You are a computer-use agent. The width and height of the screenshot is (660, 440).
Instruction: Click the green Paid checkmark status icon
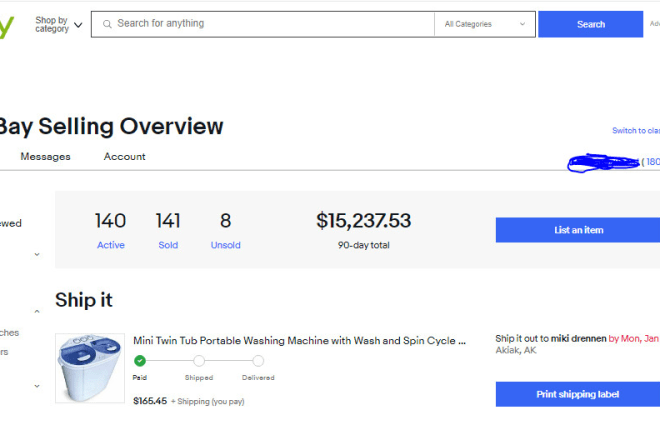[140, 361]
